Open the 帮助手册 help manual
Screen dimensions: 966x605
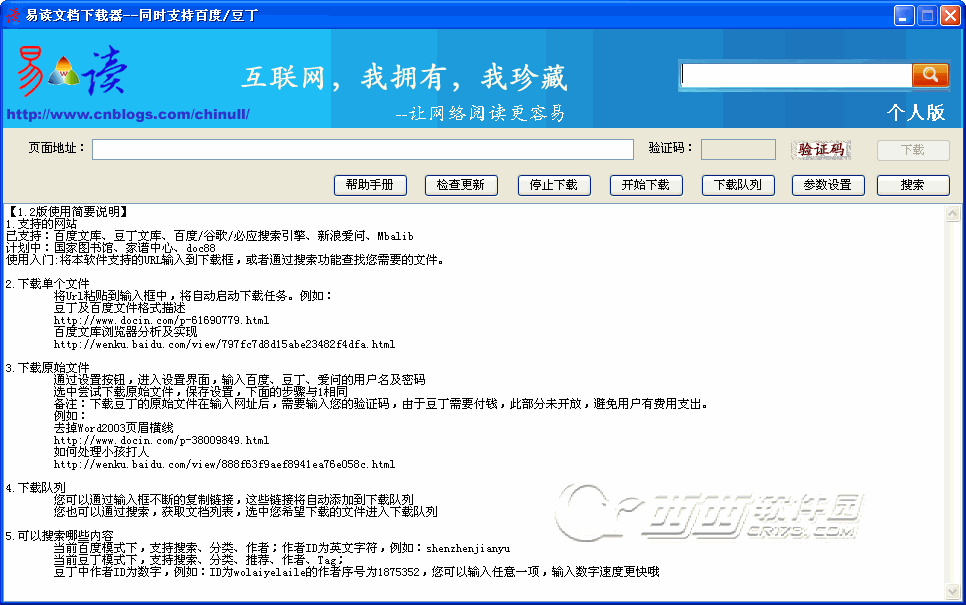pyautogui.click(x=370, y=185)
